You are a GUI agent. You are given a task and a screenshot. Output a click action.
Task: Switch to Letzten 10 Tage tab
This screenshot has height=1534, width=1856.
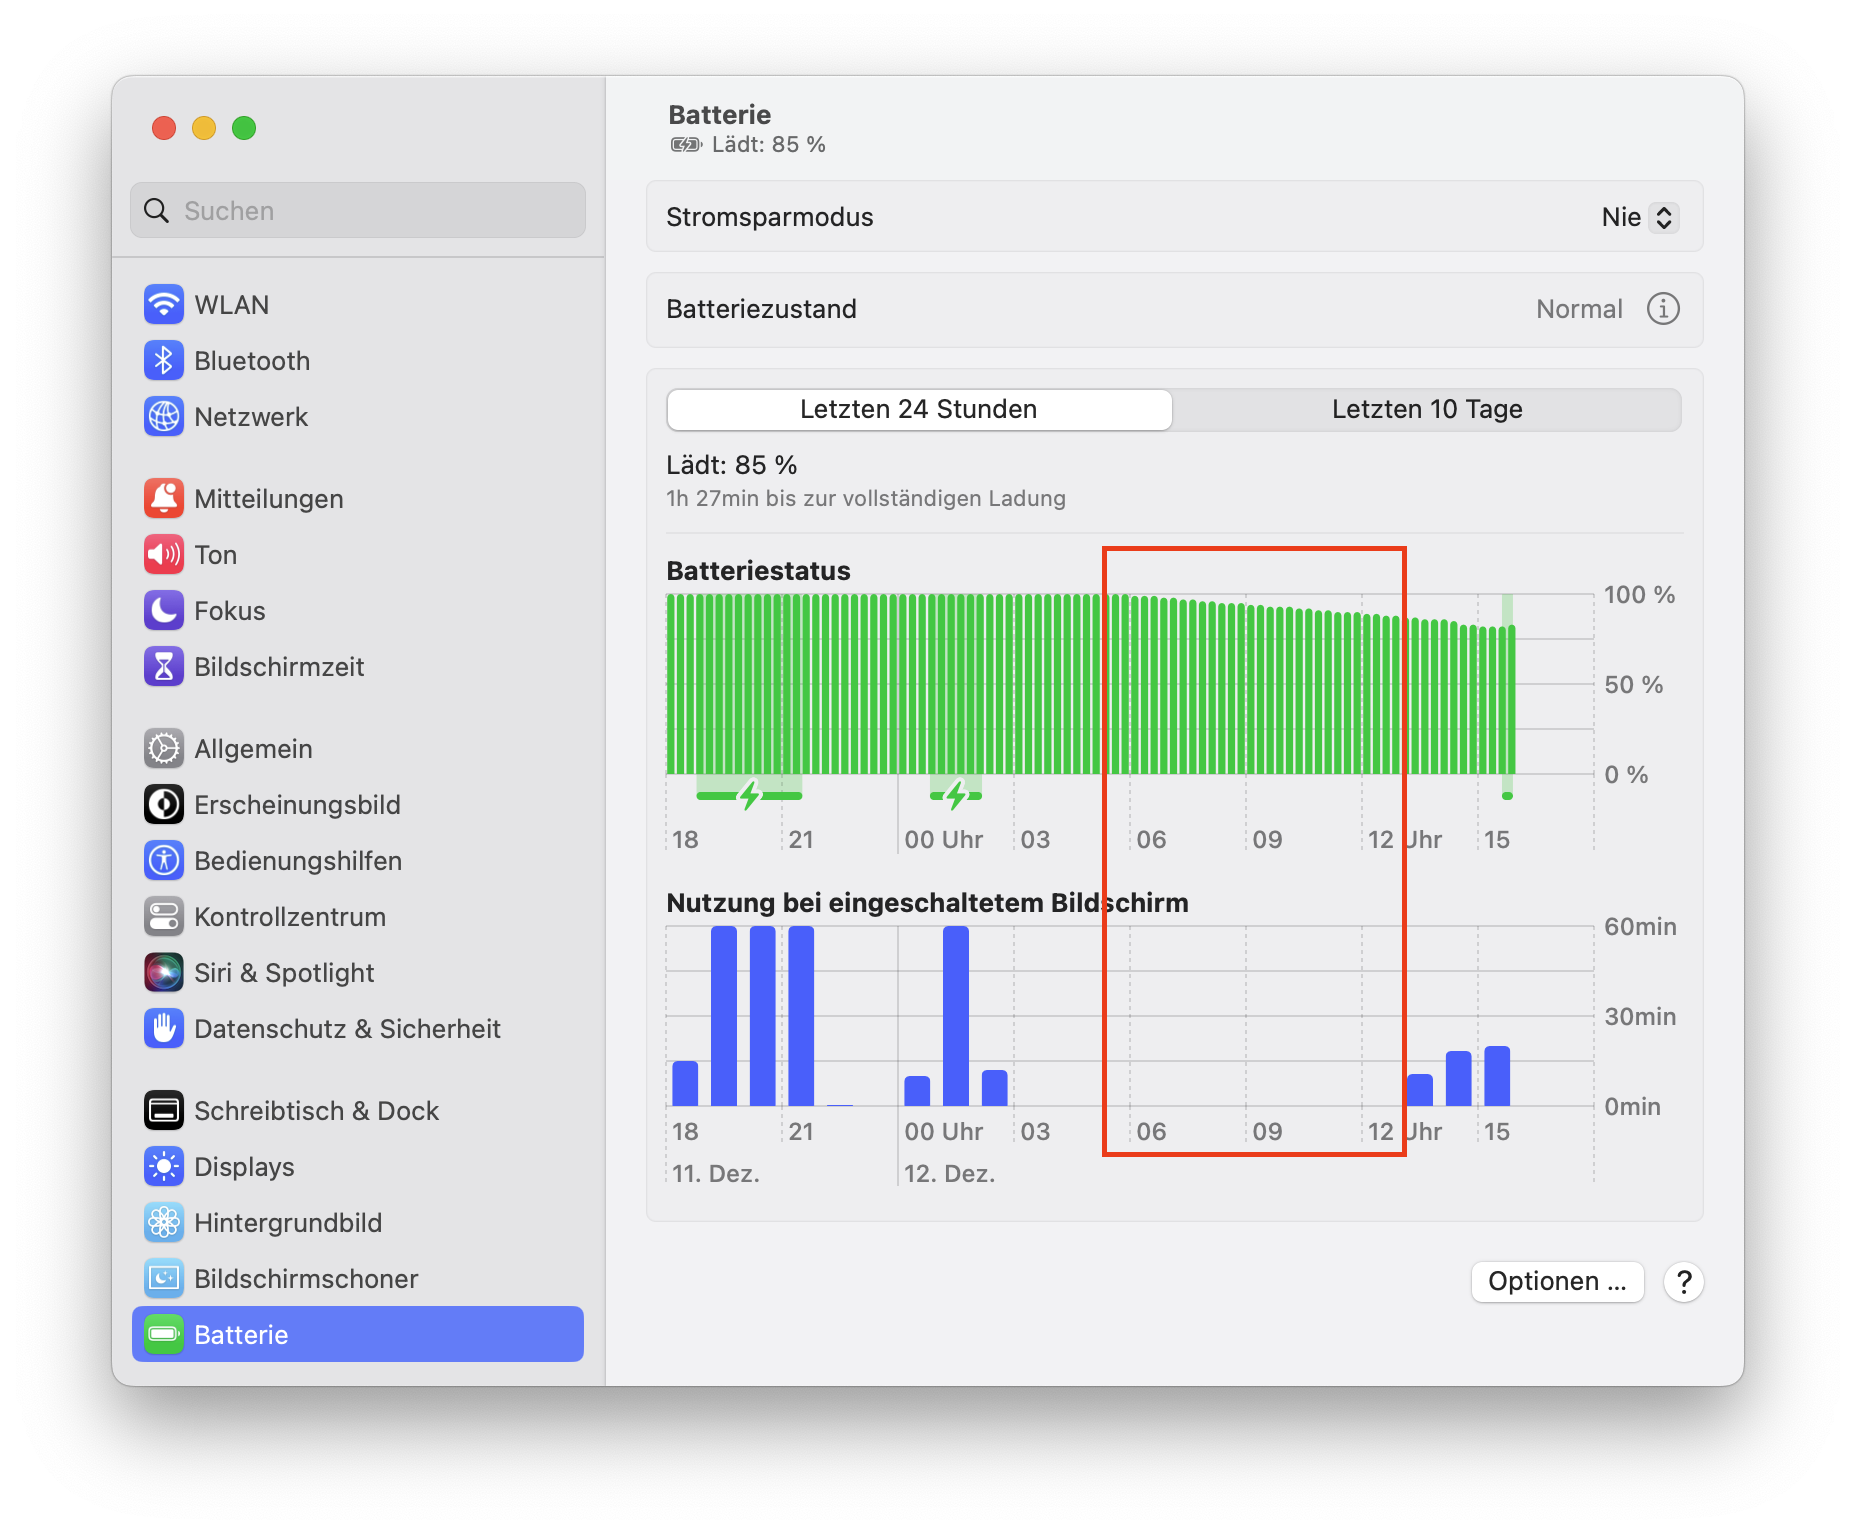click(x=1426, y=410)
